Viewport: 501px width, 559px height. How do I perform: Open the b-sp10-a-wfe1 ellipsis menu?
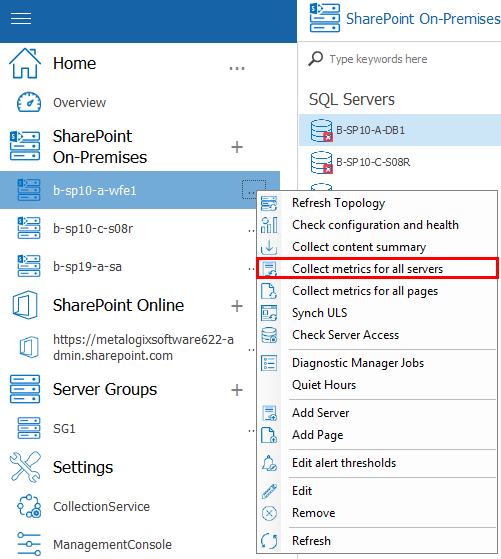(254, 190)
